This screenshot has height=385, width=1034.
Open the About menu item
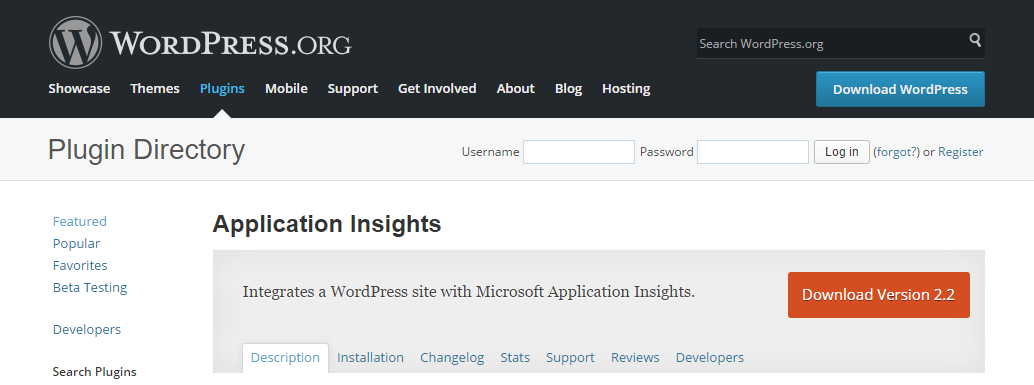pyautogui.click(x=516, y=88)
